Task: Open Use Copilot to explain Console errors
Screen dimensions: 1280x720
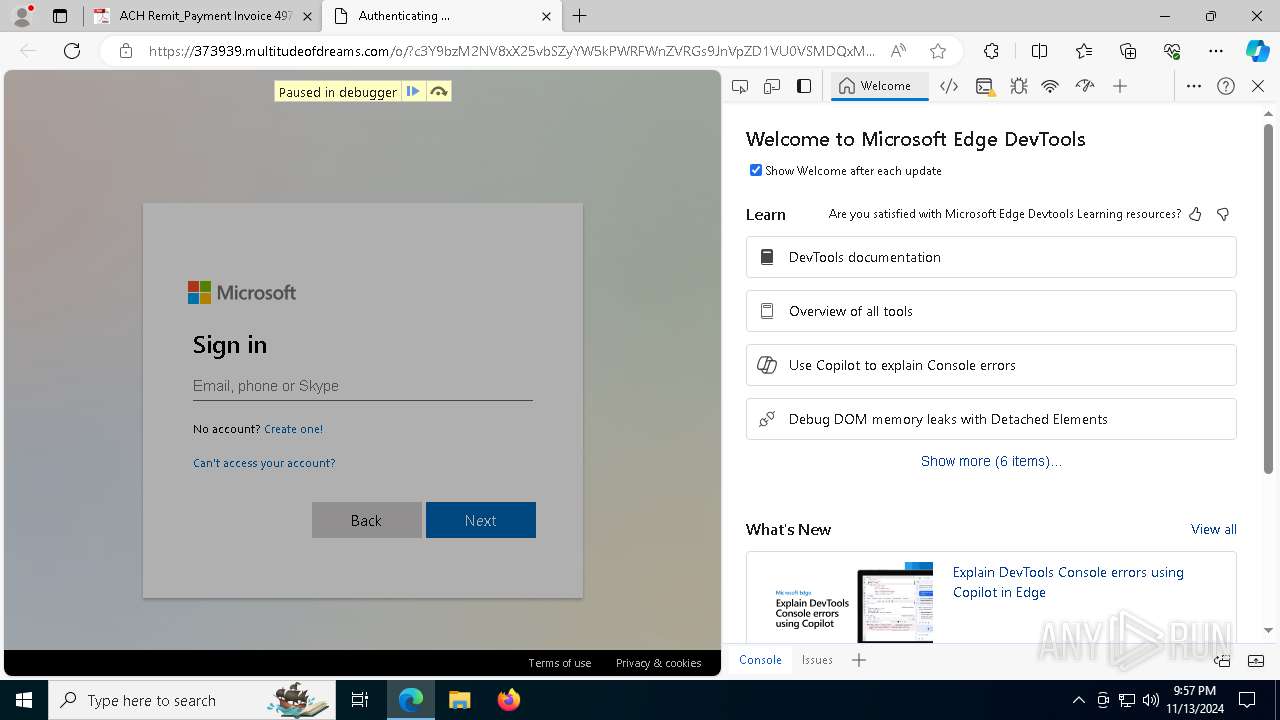Action: pyautogui.click(x=991, y=365)
